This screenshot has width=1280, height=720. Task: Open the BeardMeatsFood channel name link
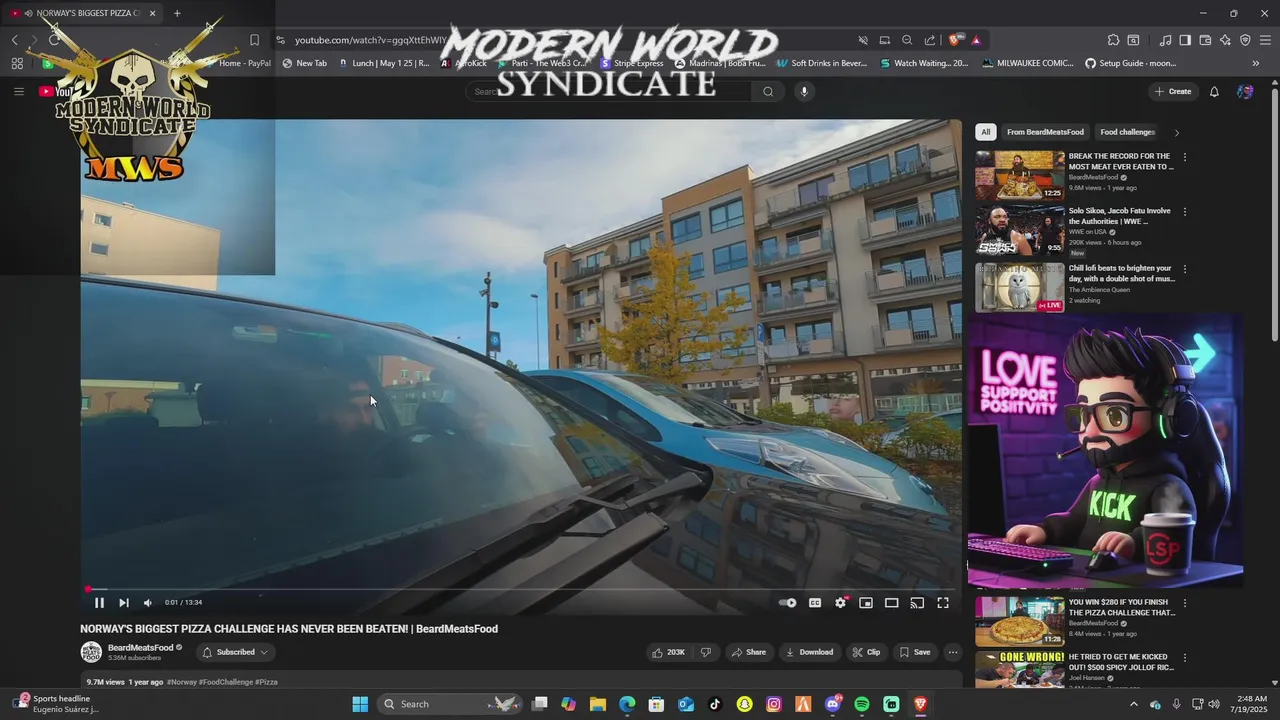(141, 647)
